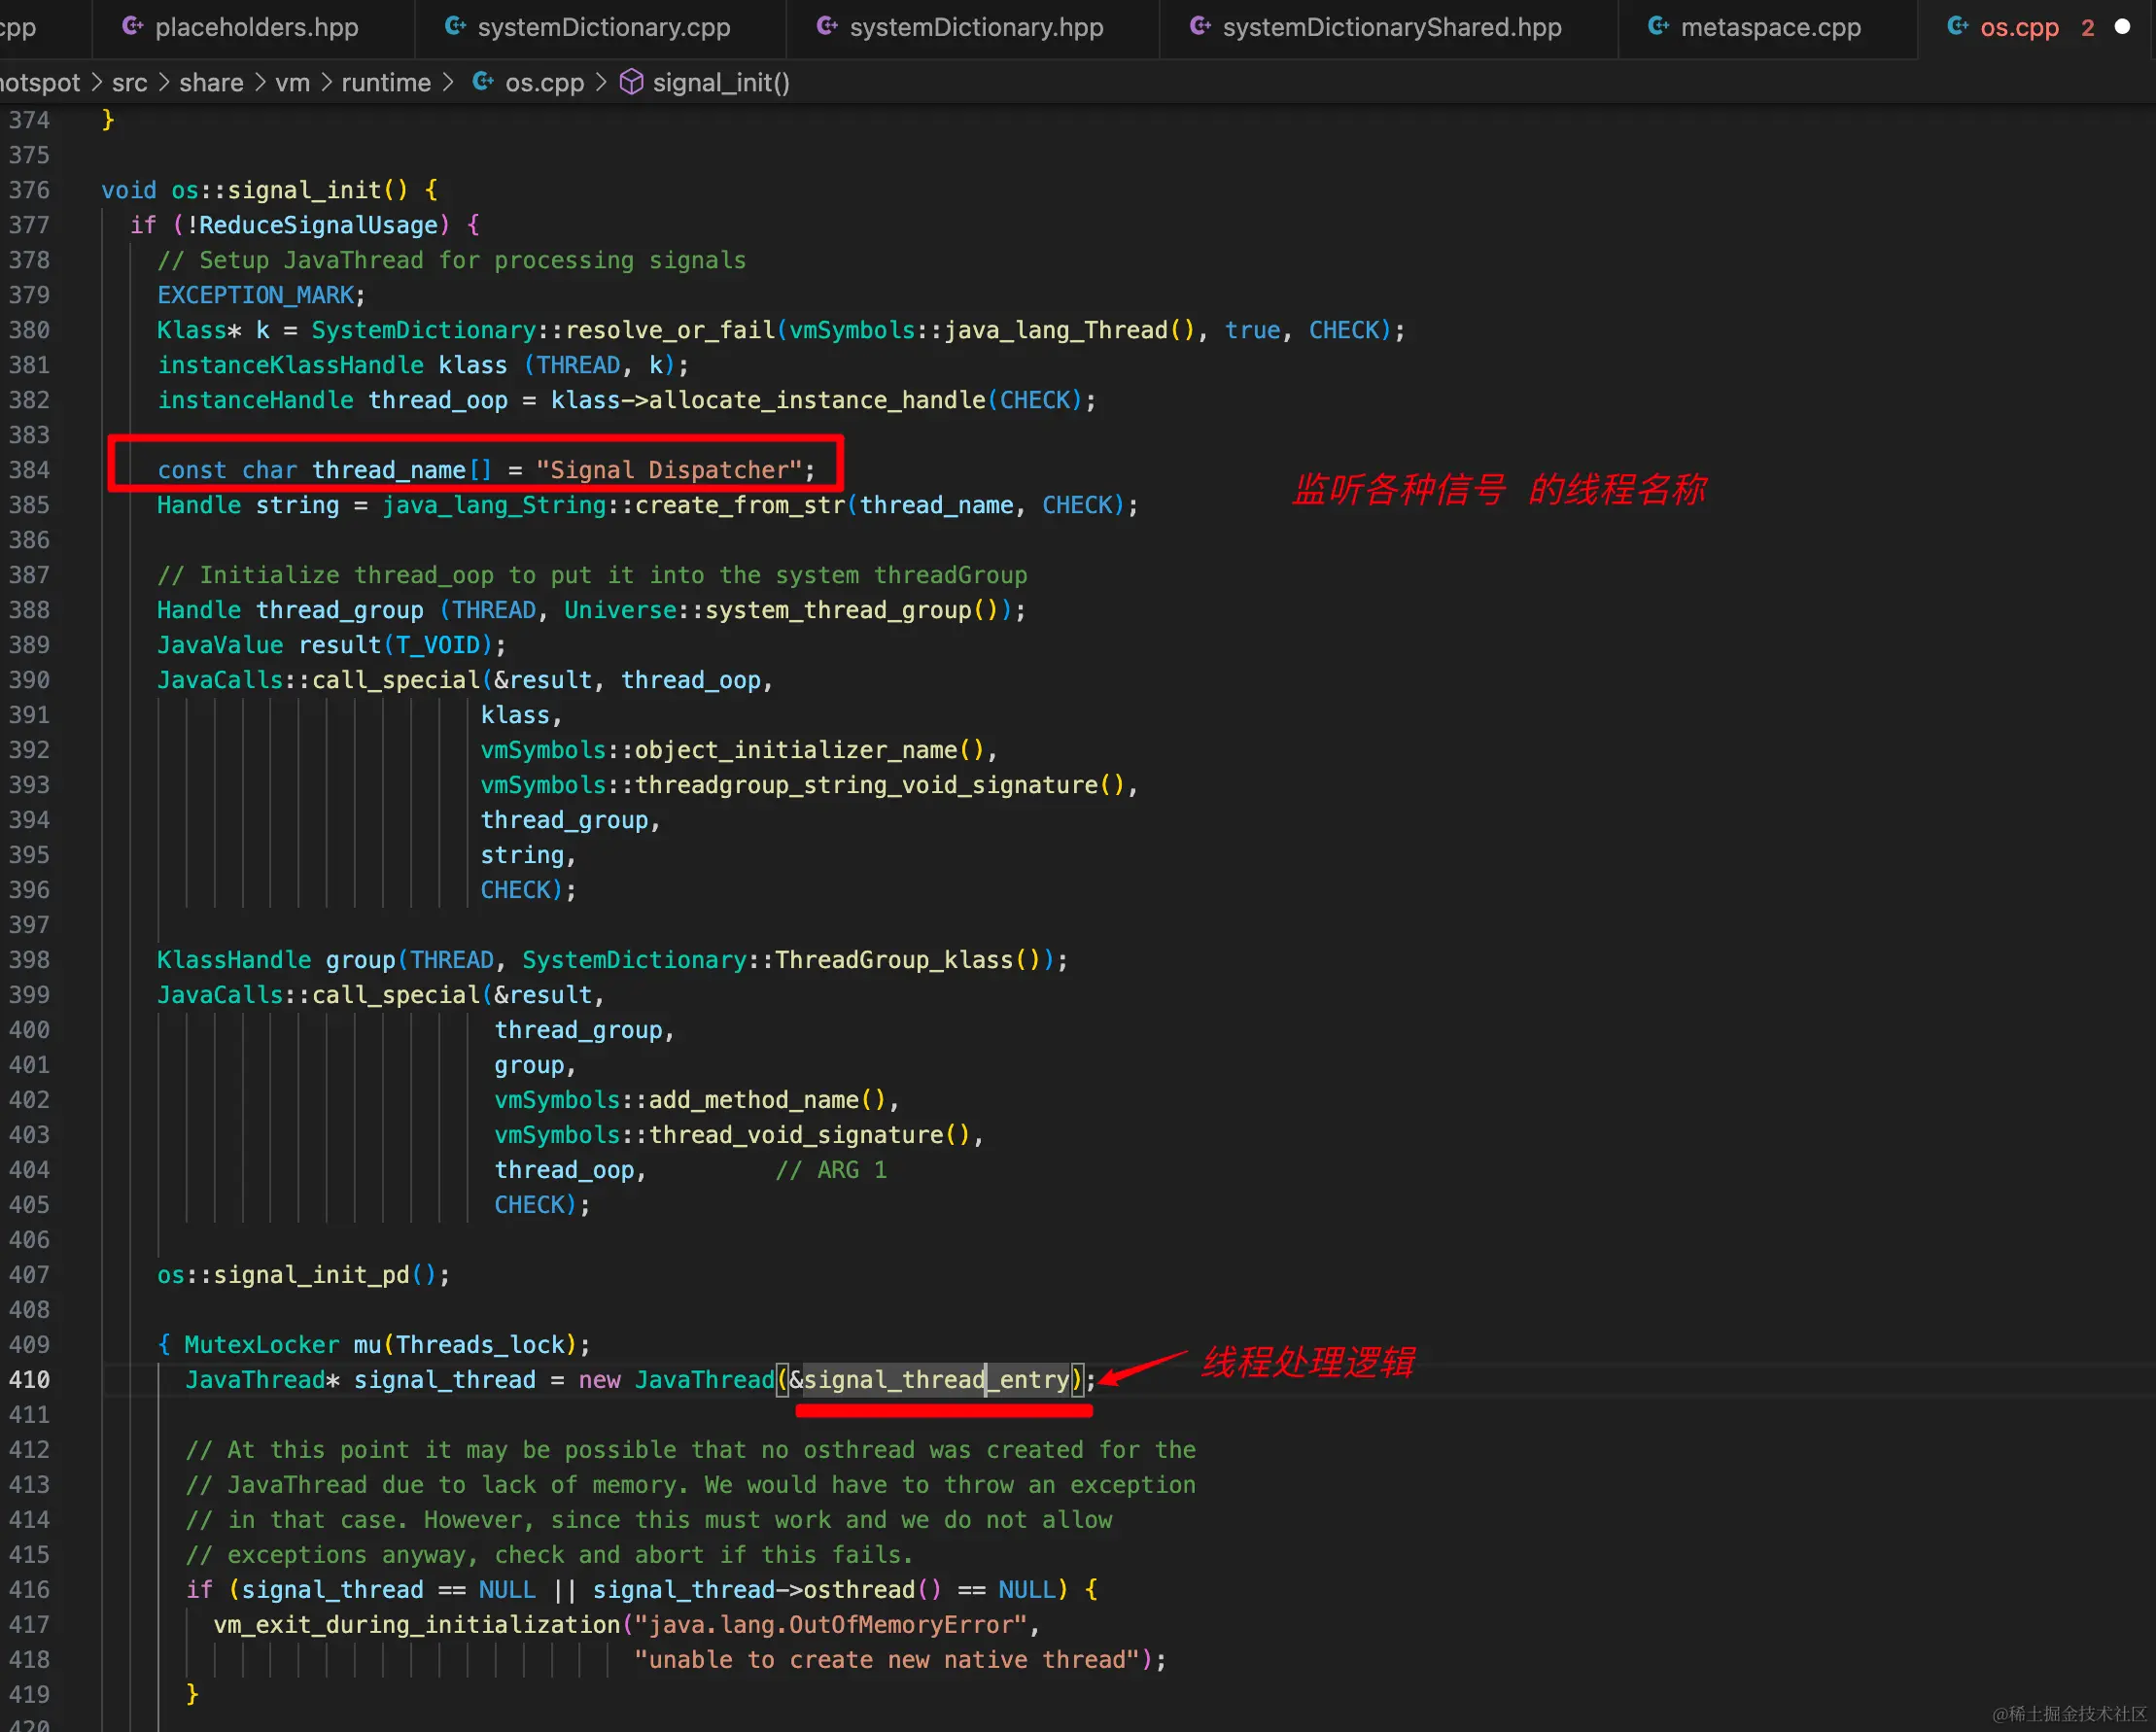Click the placeholders.hpp tab file icon
Viewport: 2156px width, 1732px height.
click(x=132, y=27)
